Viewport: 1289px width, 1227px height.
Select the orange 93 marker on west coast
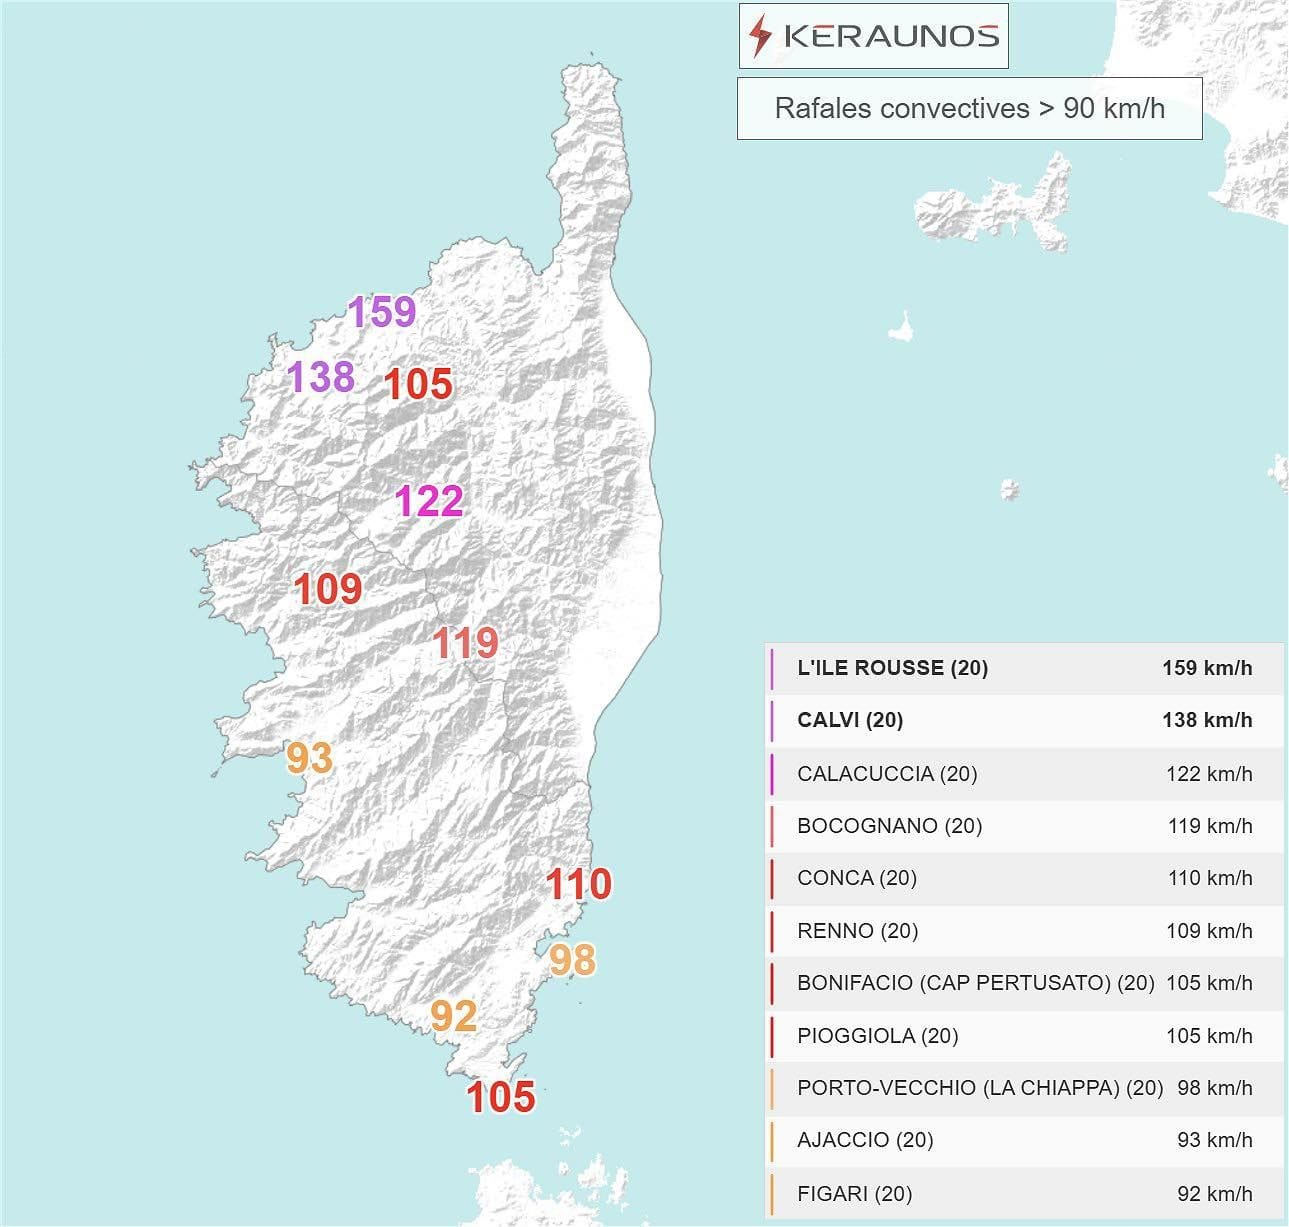(309, 758)
